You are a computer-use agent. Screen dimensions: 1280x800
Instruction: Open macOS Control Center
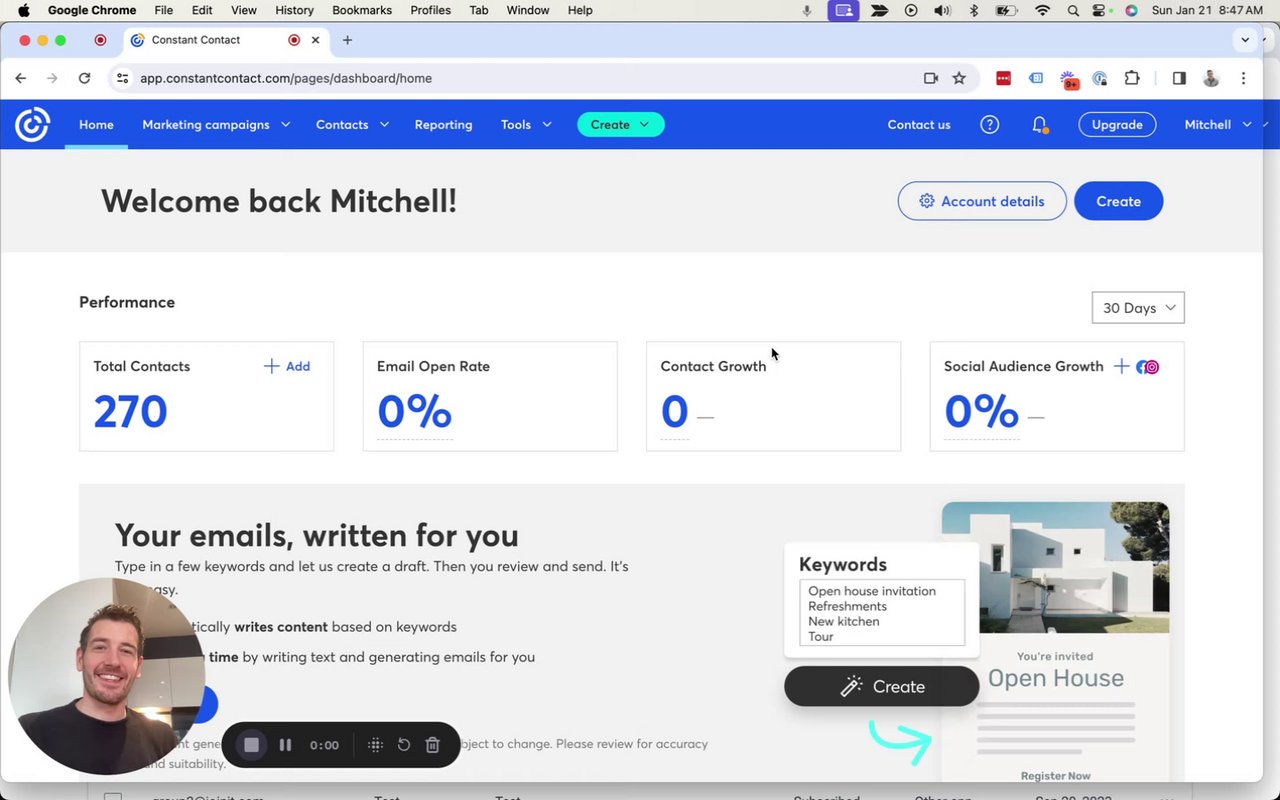[x=1101, y=10]
